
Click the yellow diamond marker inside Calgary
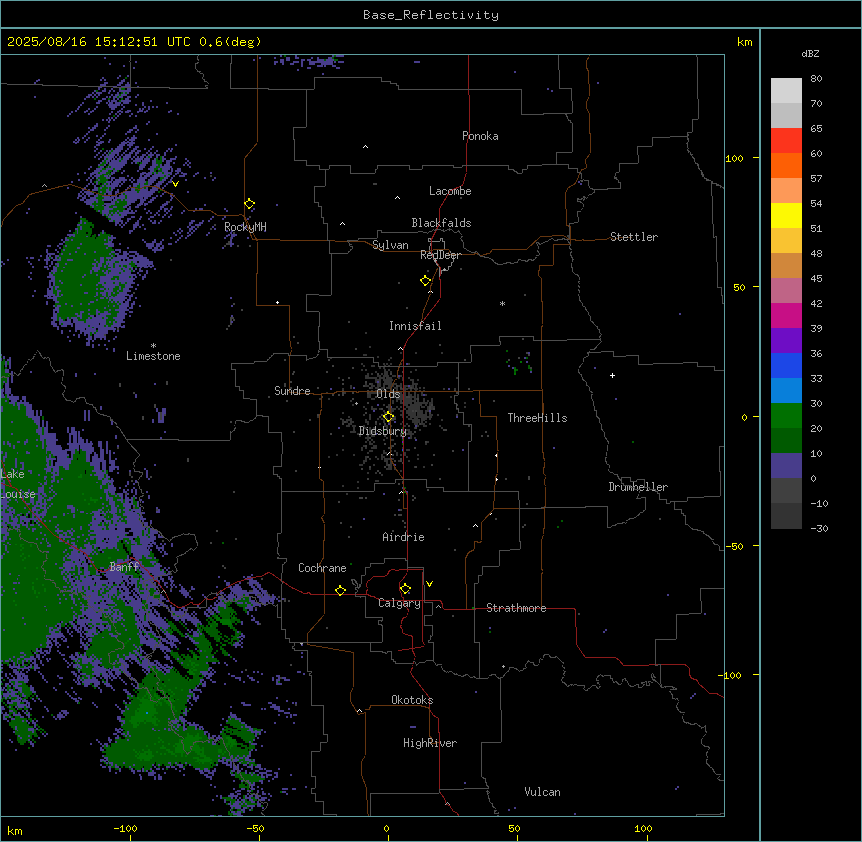(x=405, y=589)
